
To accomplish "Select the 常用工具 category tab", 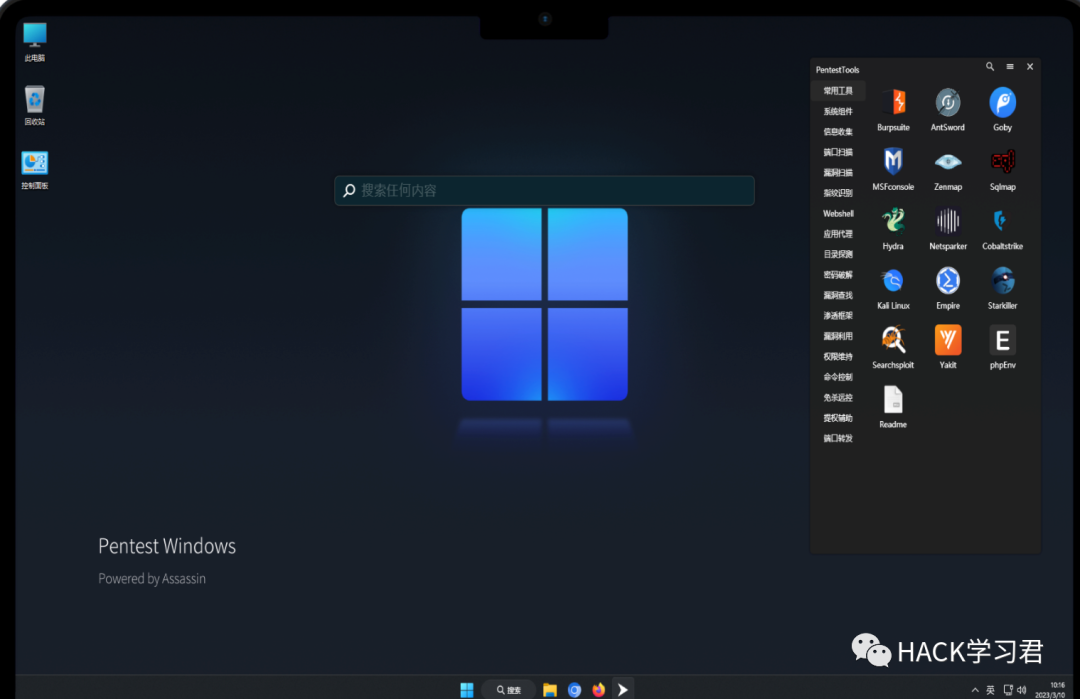I will [x=838, y=91].
